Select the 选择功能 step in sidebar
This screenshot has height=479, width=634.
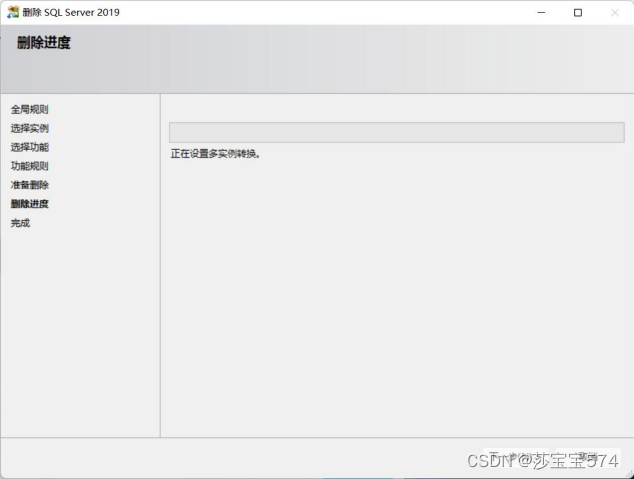(30, 147)
